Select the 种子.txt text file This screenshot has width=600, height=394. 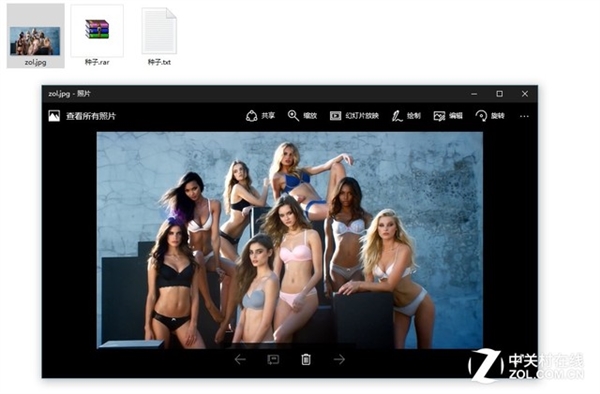pyautogui.click(x=159, y=36)
